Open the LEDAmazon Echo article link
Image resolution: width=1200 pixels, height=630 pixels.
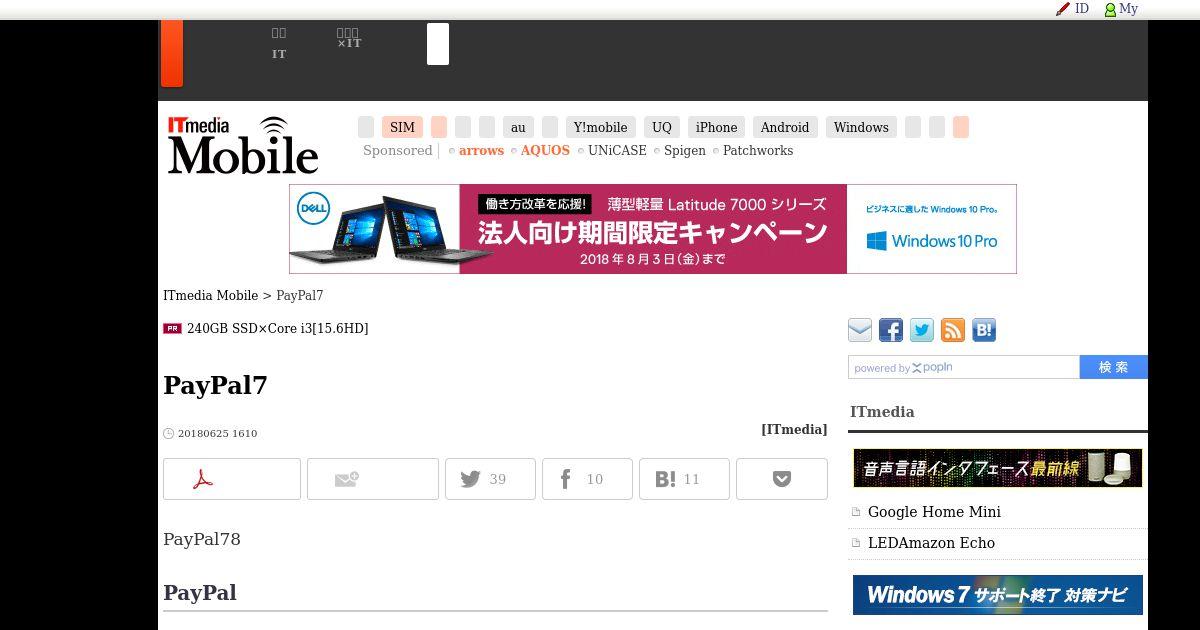tap(931, 543)
